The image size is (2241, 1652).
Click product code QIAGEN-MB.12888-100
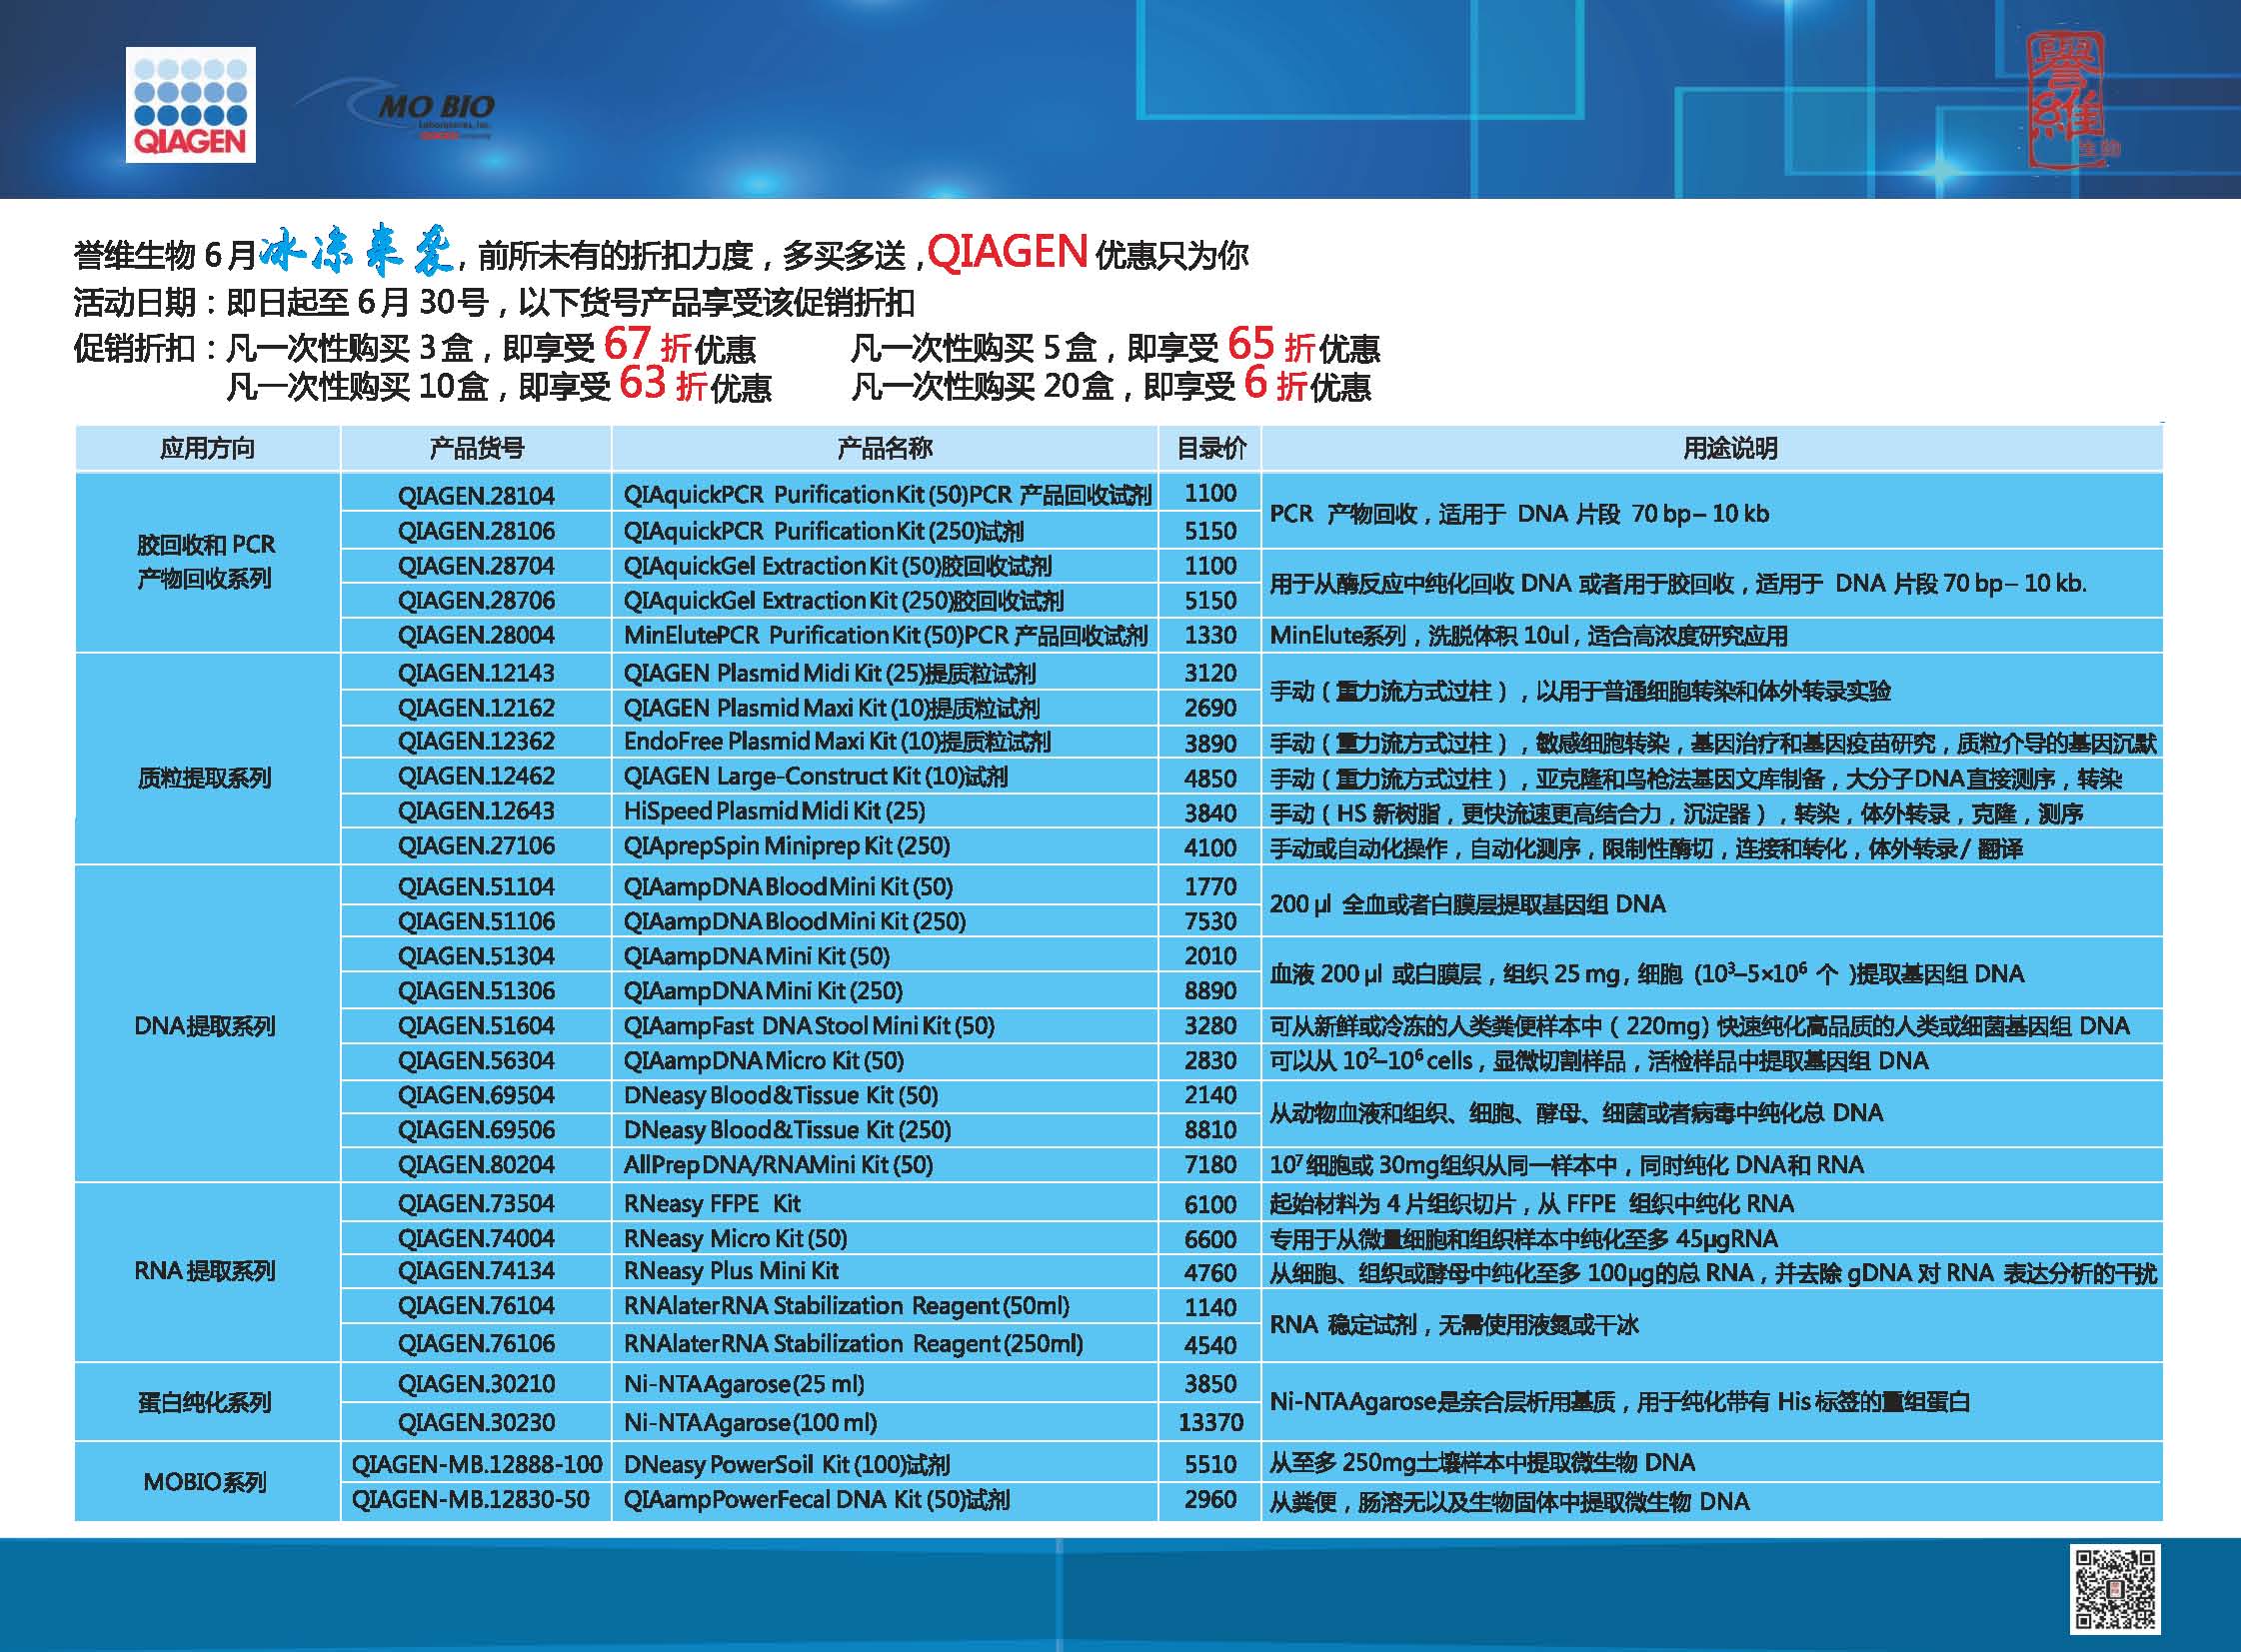coord(476,1465)
